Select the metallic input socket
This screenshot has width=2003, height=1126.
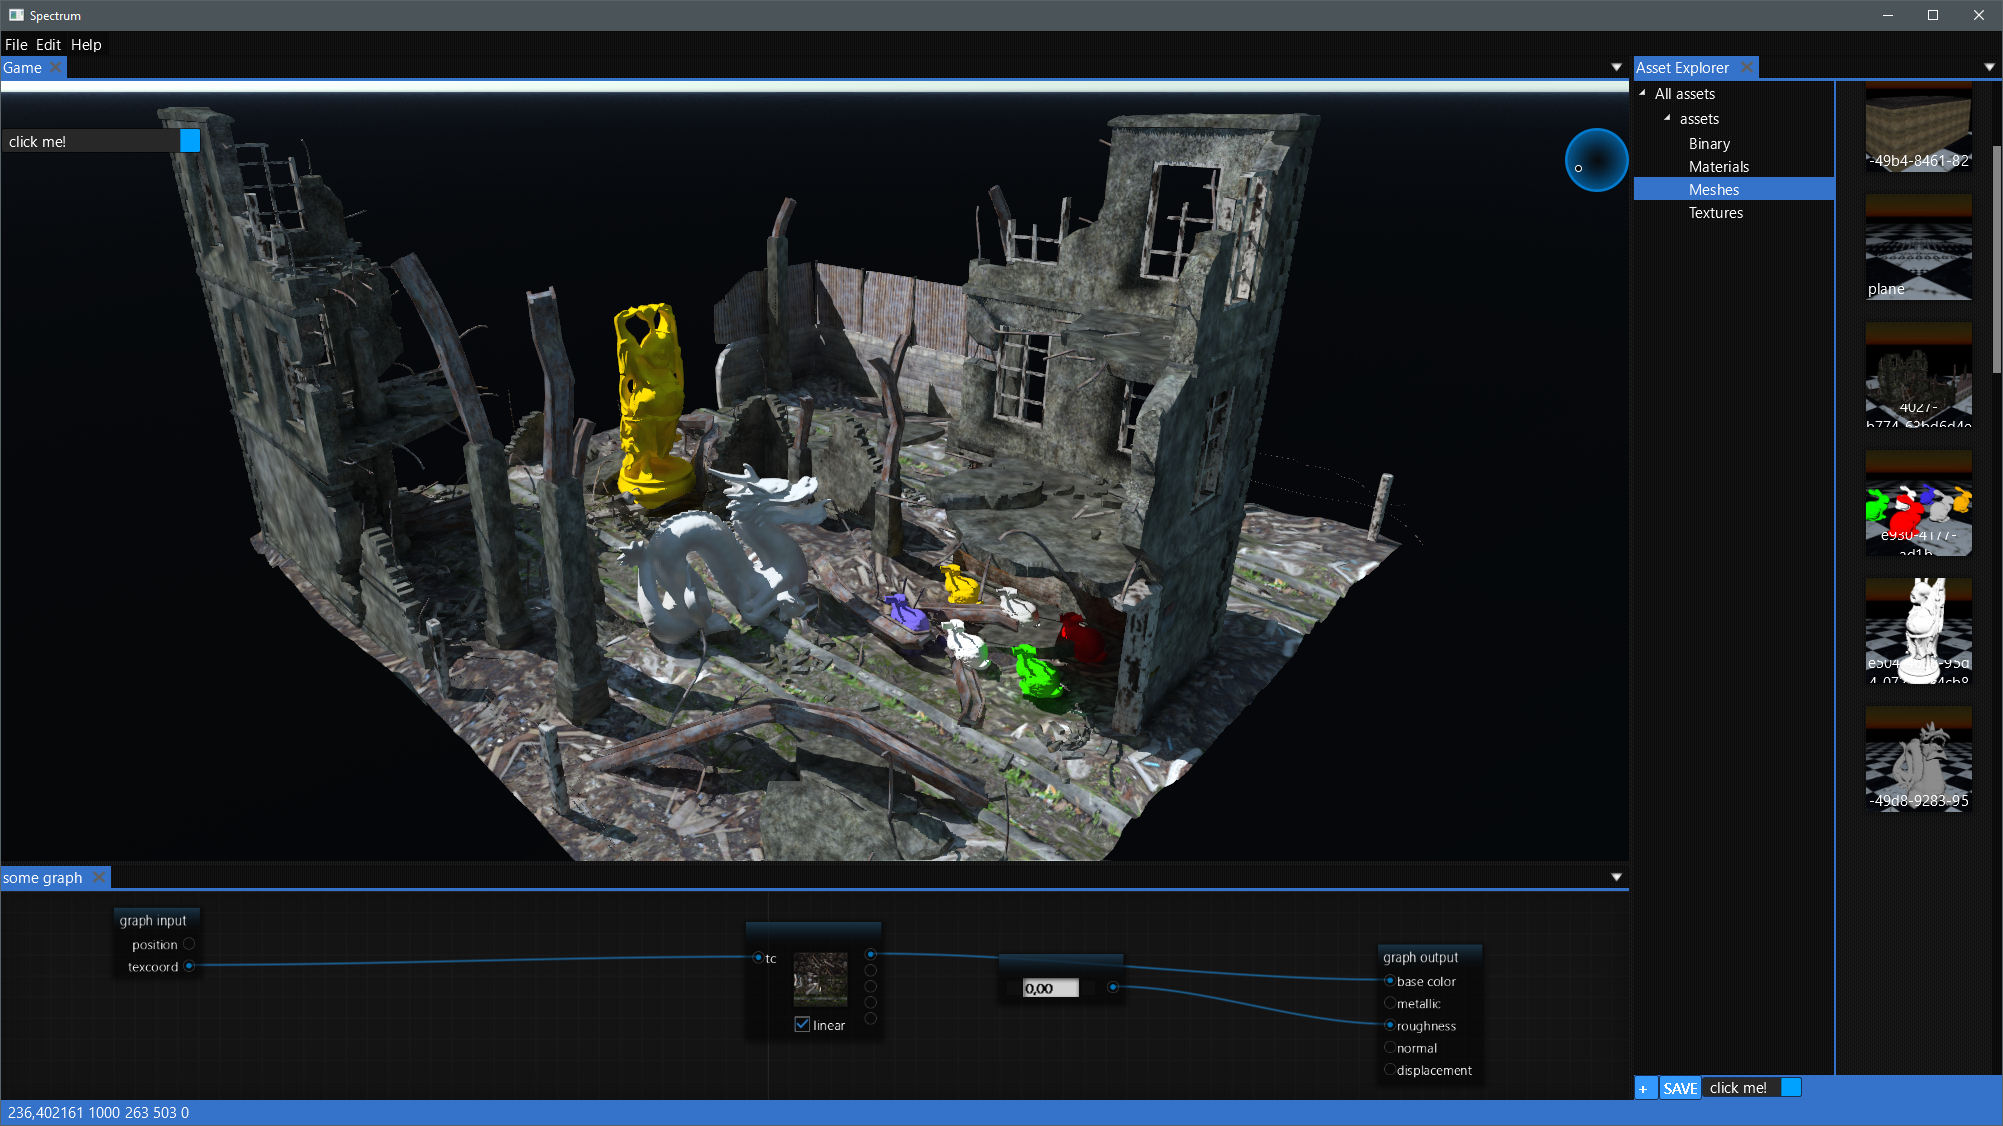(x=1390, y=1003)
